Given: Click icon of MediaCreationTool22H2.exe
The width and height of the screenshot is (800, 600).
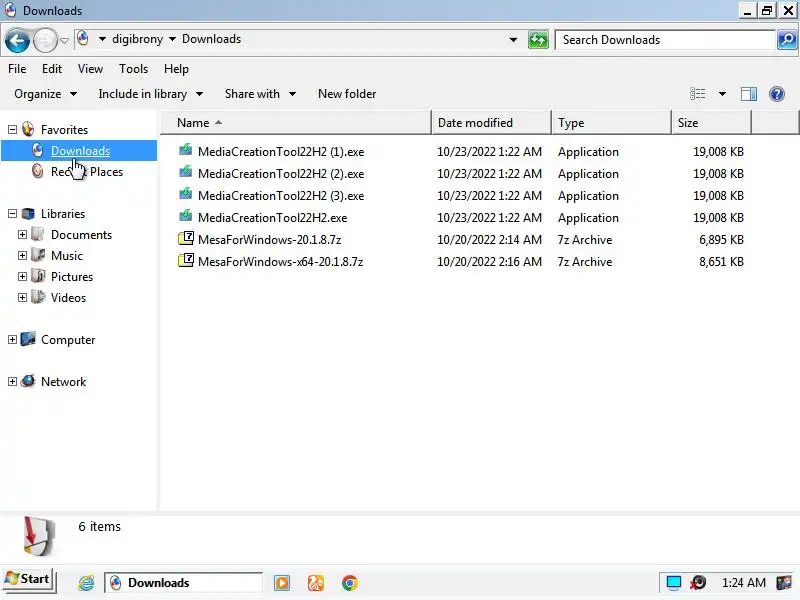Looking at the screenshot, I should point(186,217).
